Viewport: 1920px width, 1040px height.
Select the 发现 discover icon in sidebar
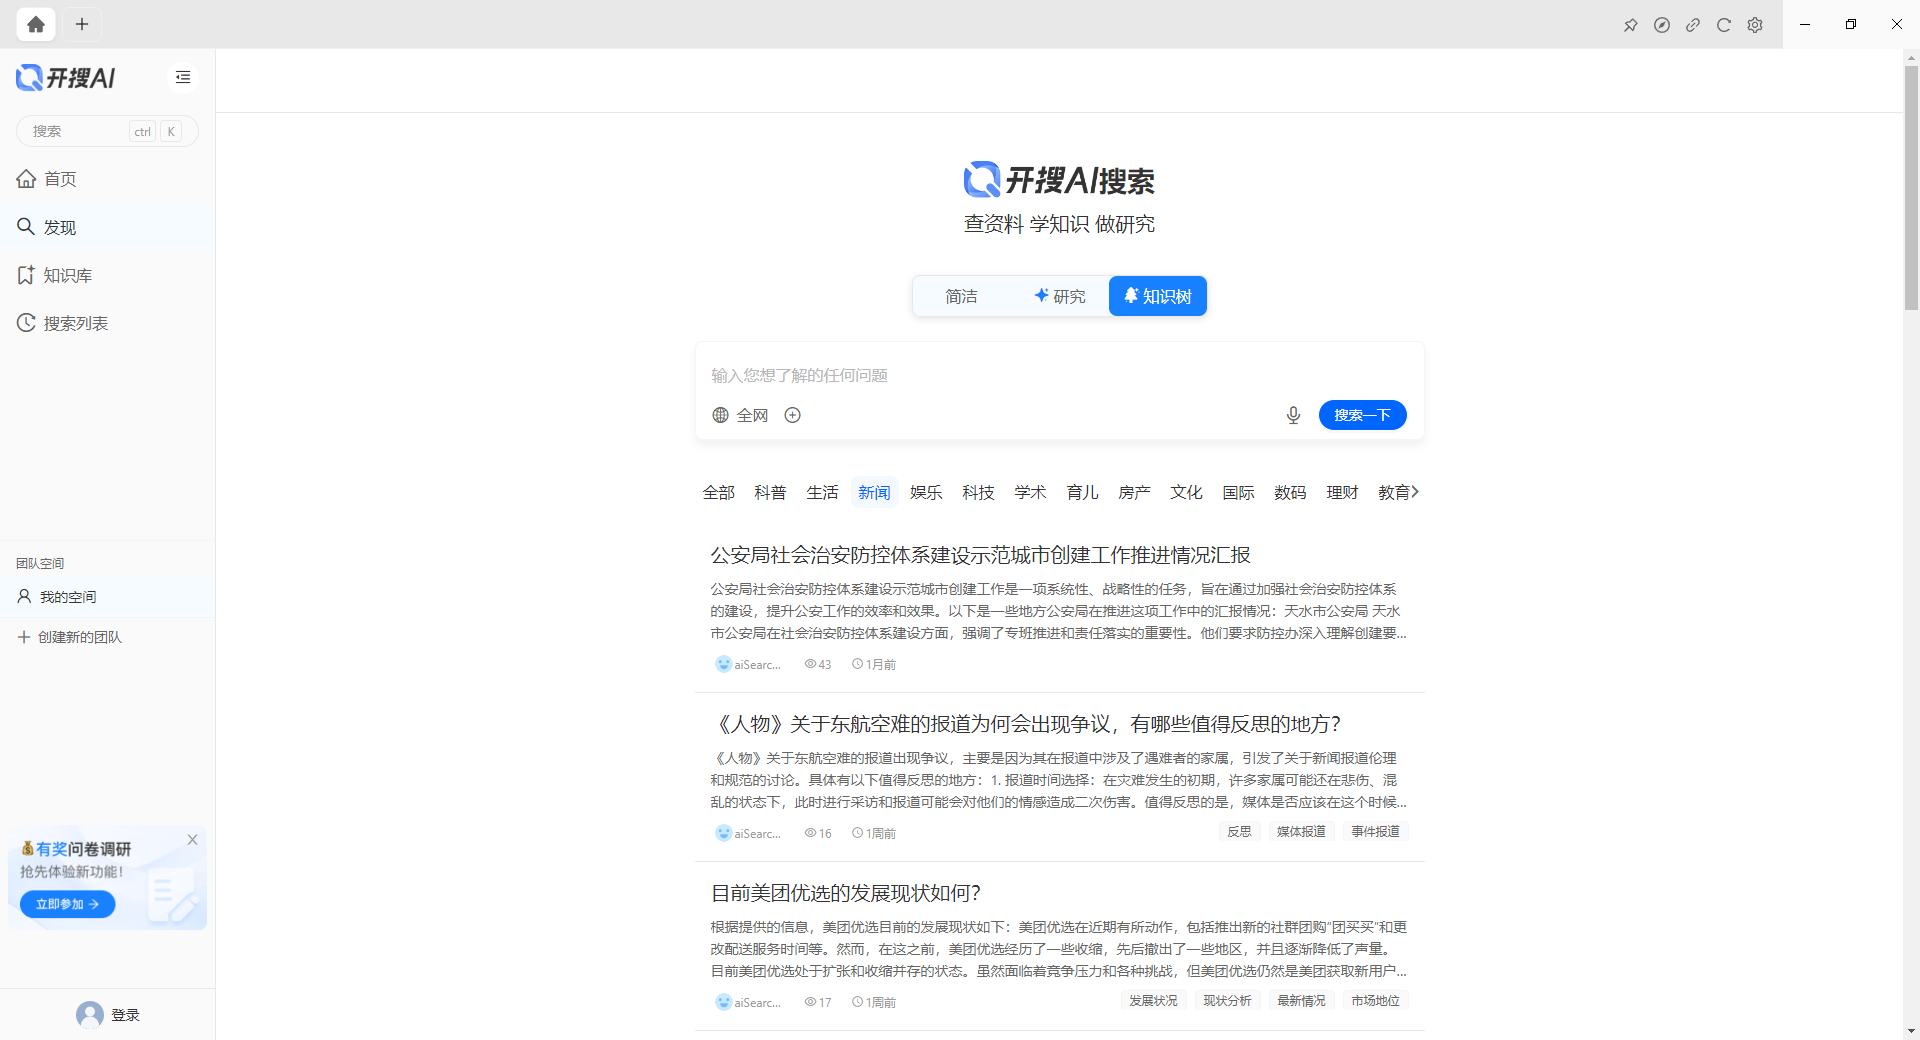coord(26,227)
